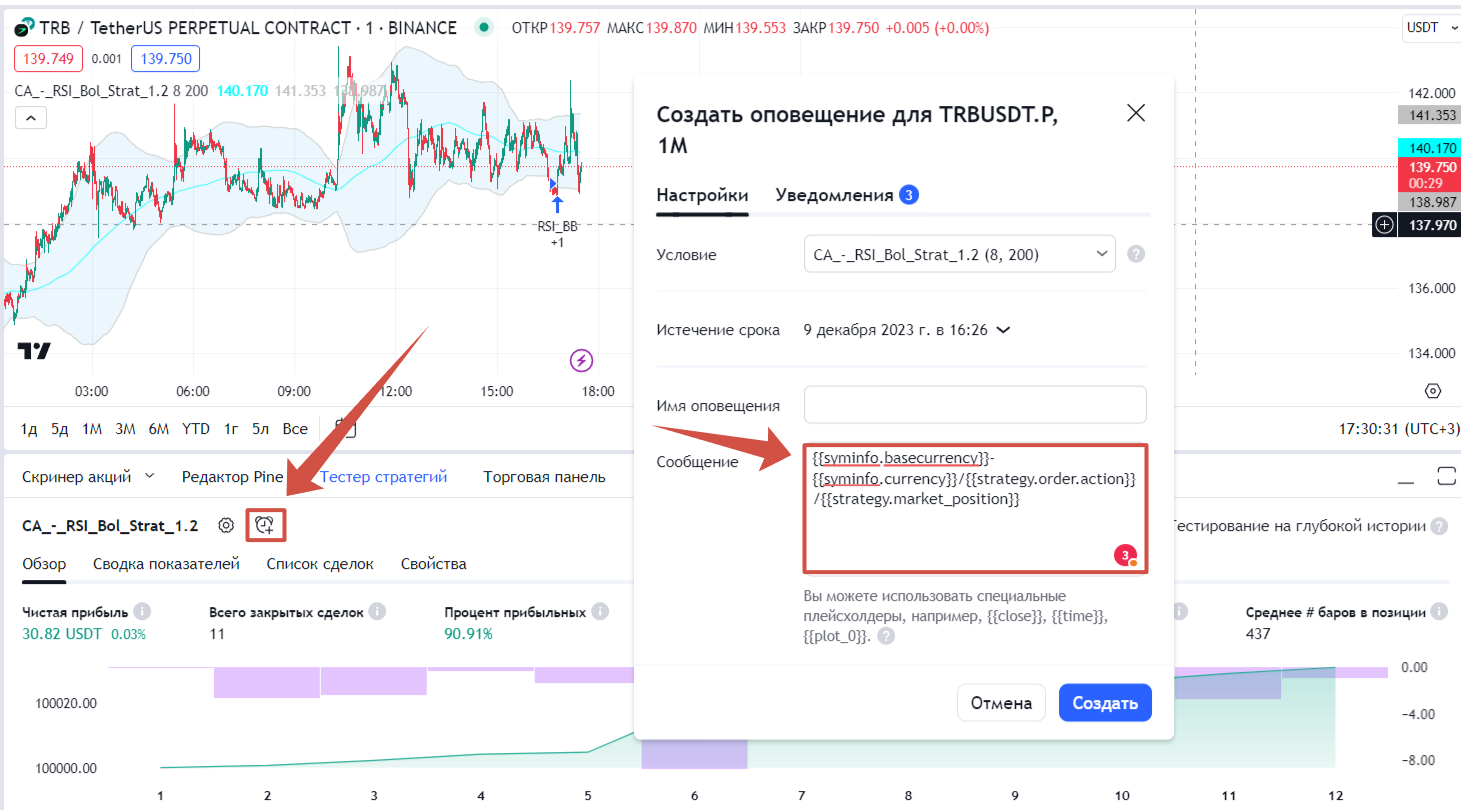
Task: Focus the Имя оповещения input field
Action: tap(975, 405)
